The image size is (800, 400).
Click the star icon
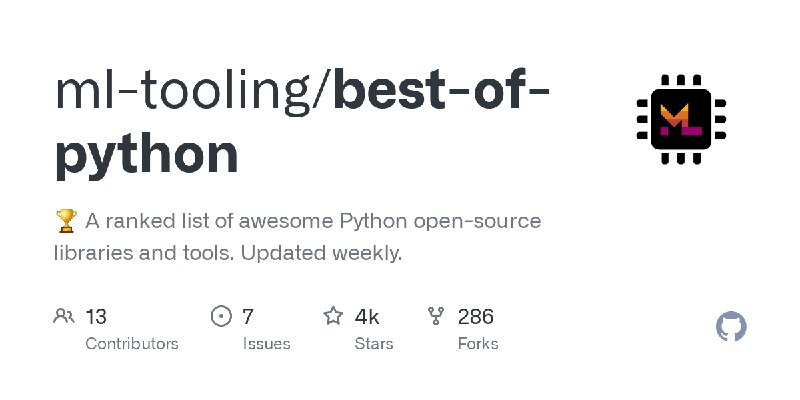[x=333, y=316]
